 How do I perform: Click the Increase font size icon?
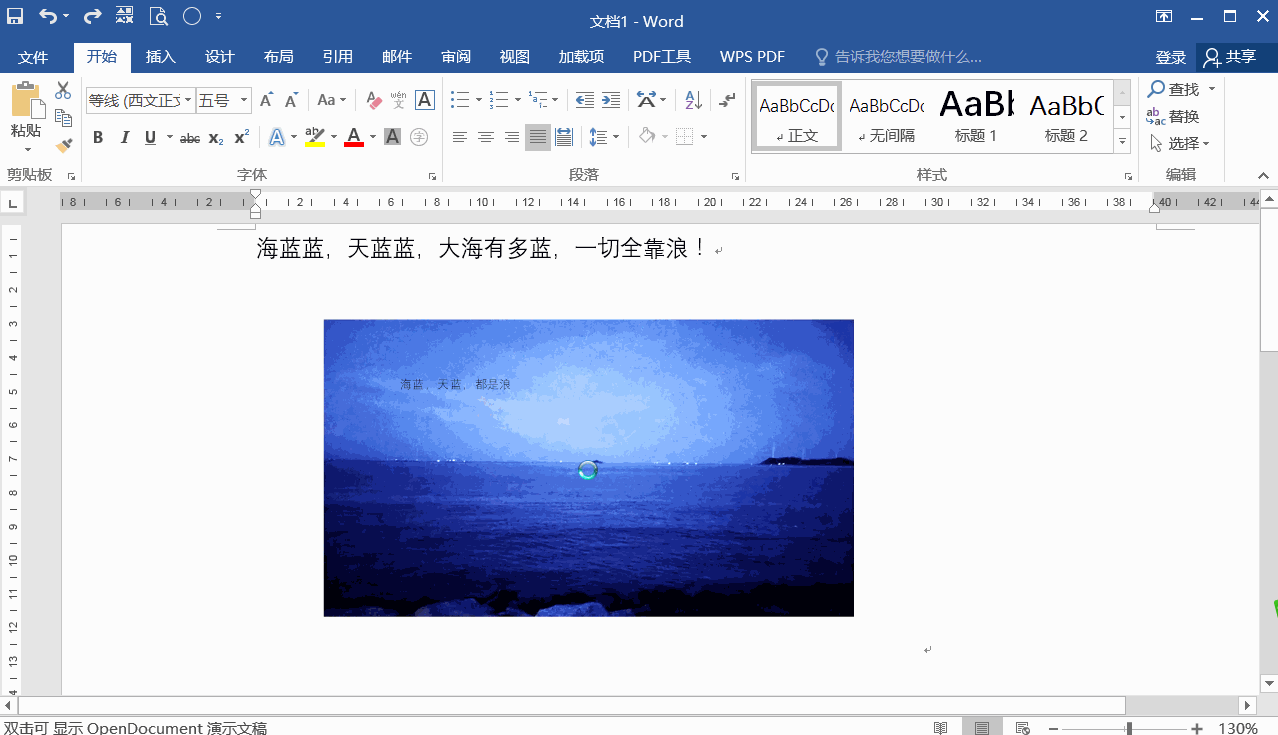266,100
